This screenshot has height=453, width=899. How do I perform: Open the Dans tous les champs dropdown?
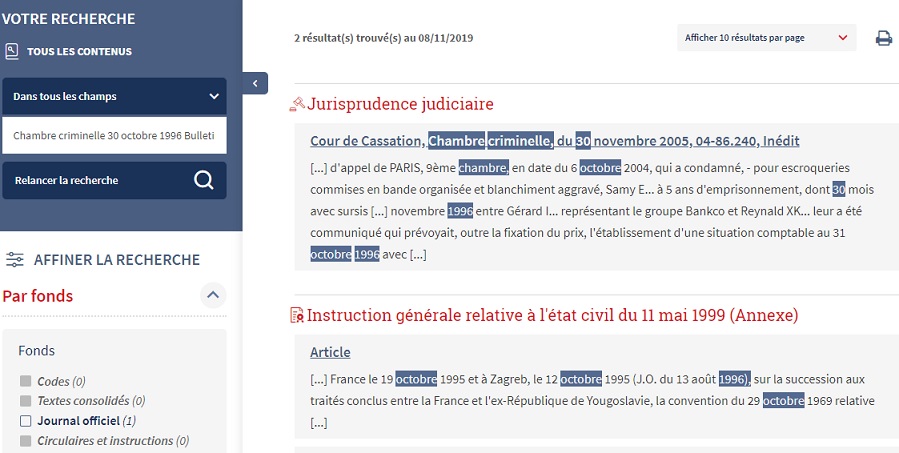click(114, 96)
